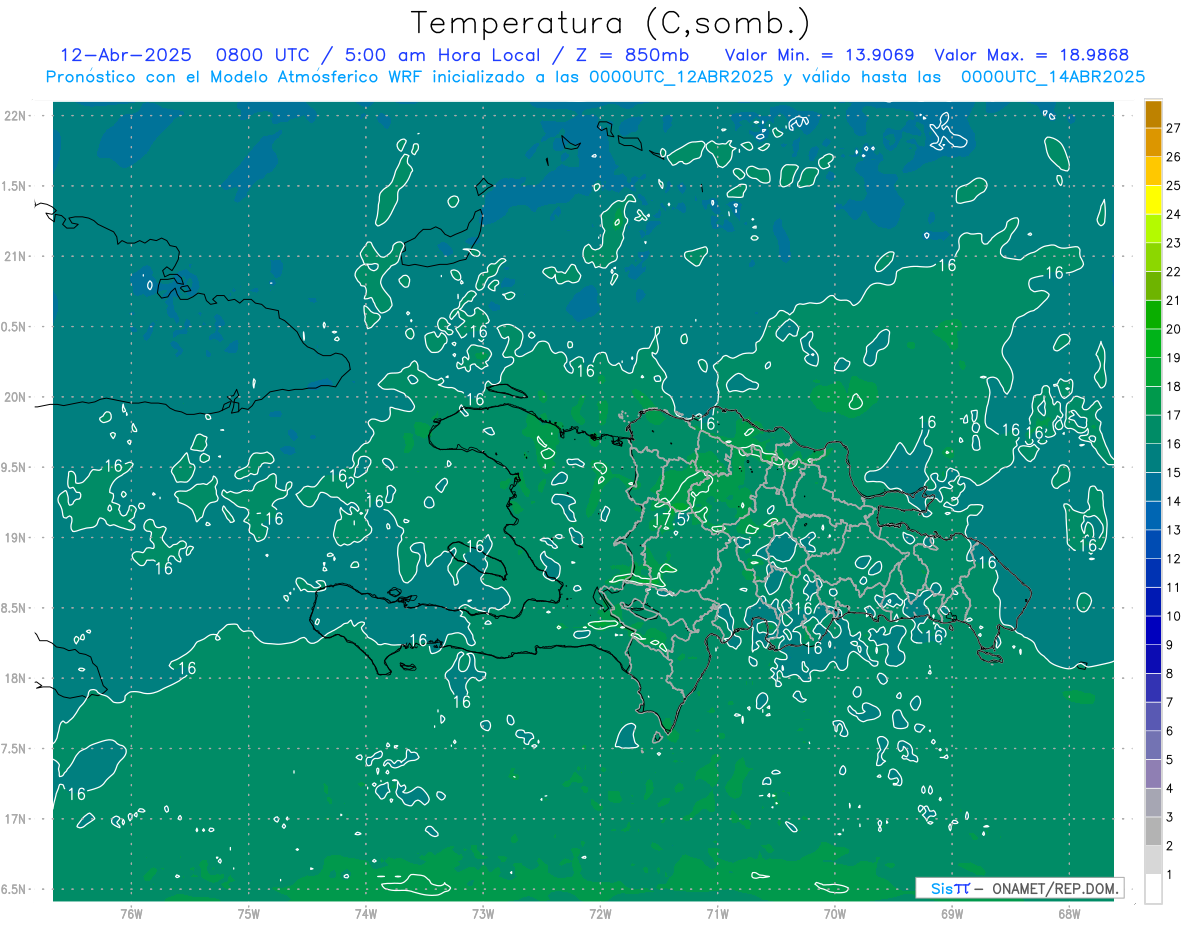Click the pressure level "Z = 850mb"
1200x927 pixels.
tap(634, 55)
